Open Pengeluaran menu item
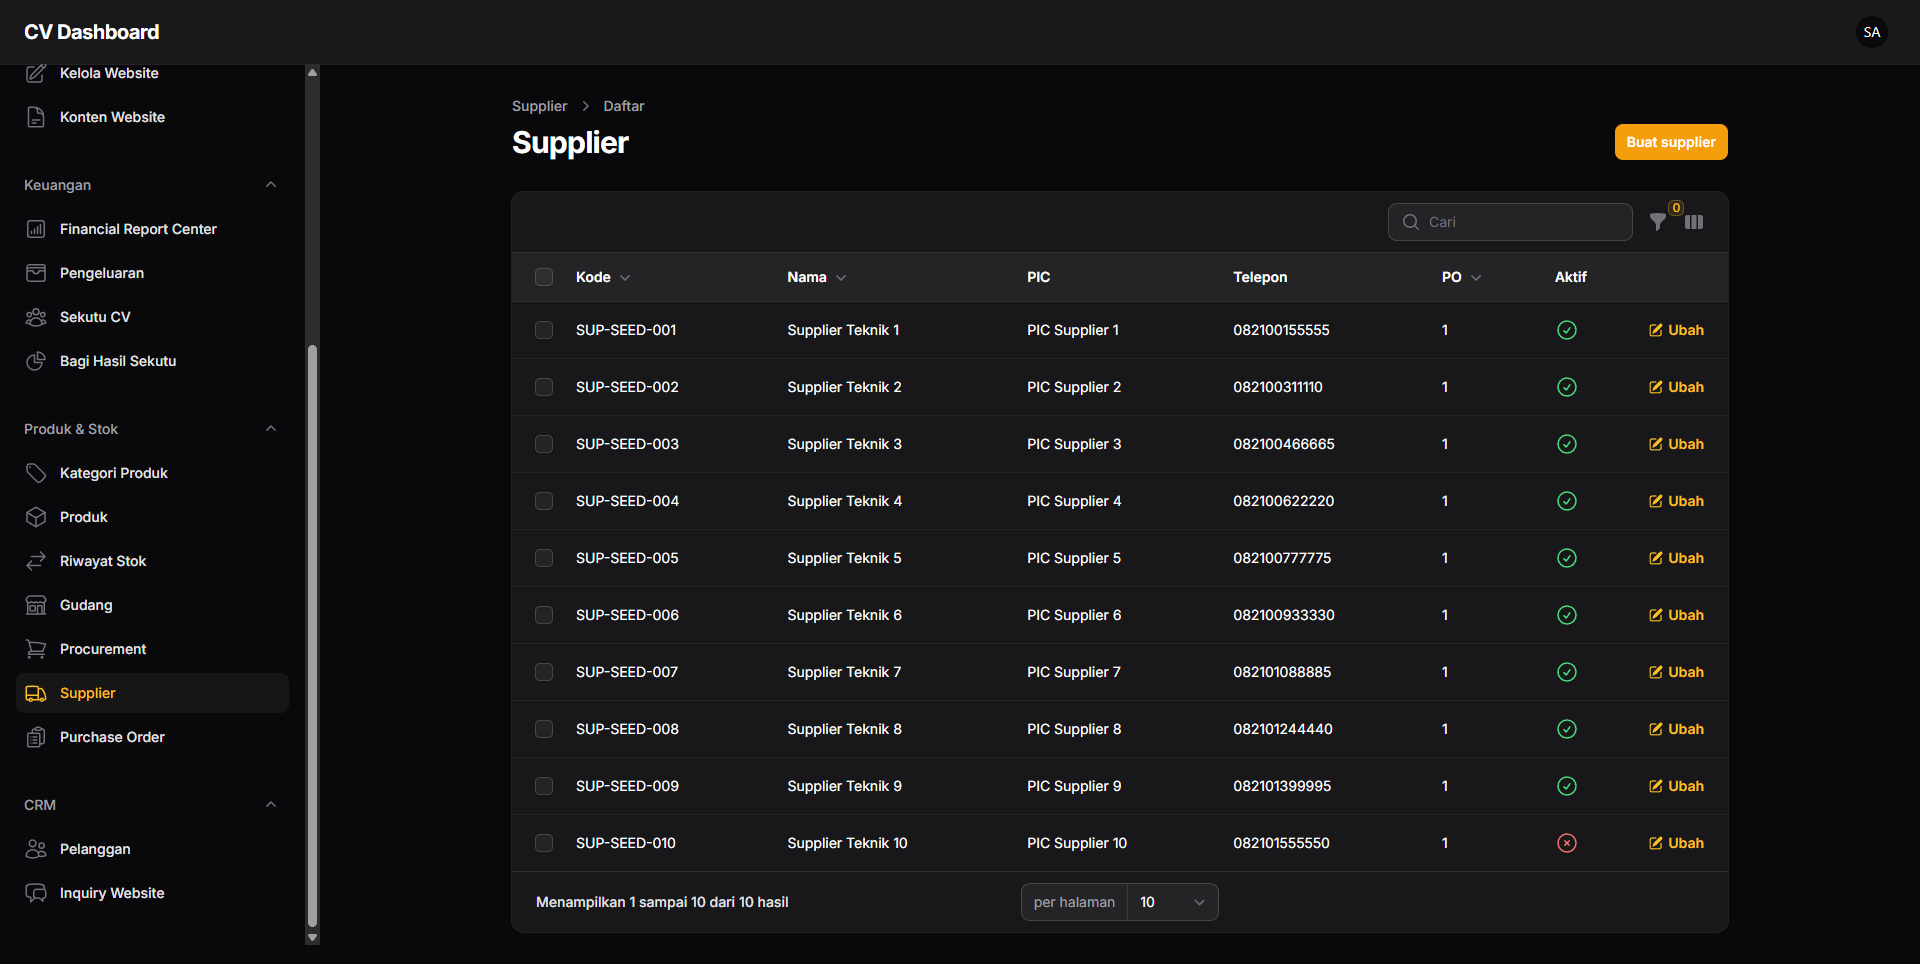The width and height of the screenshot is (1920, 964). click(x=152, y=273)
